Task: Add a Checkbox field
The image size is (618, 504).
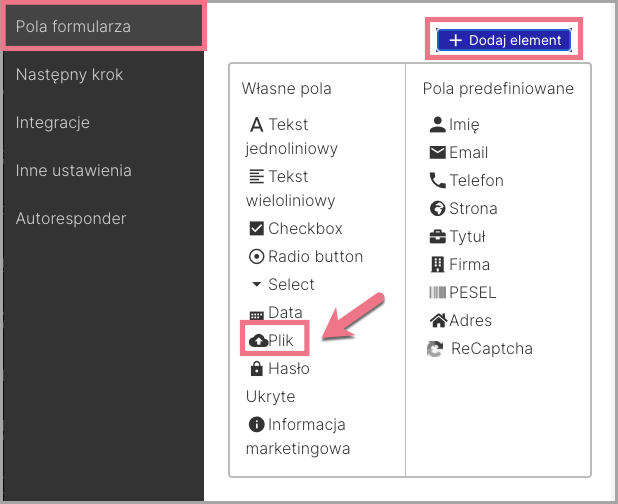Action: pos(296,229)
